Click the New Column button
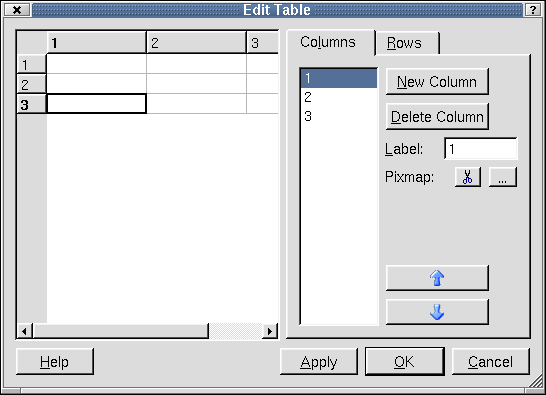This screenshot has width=546, height=395. pyautogui.click(x=437, y=82)
